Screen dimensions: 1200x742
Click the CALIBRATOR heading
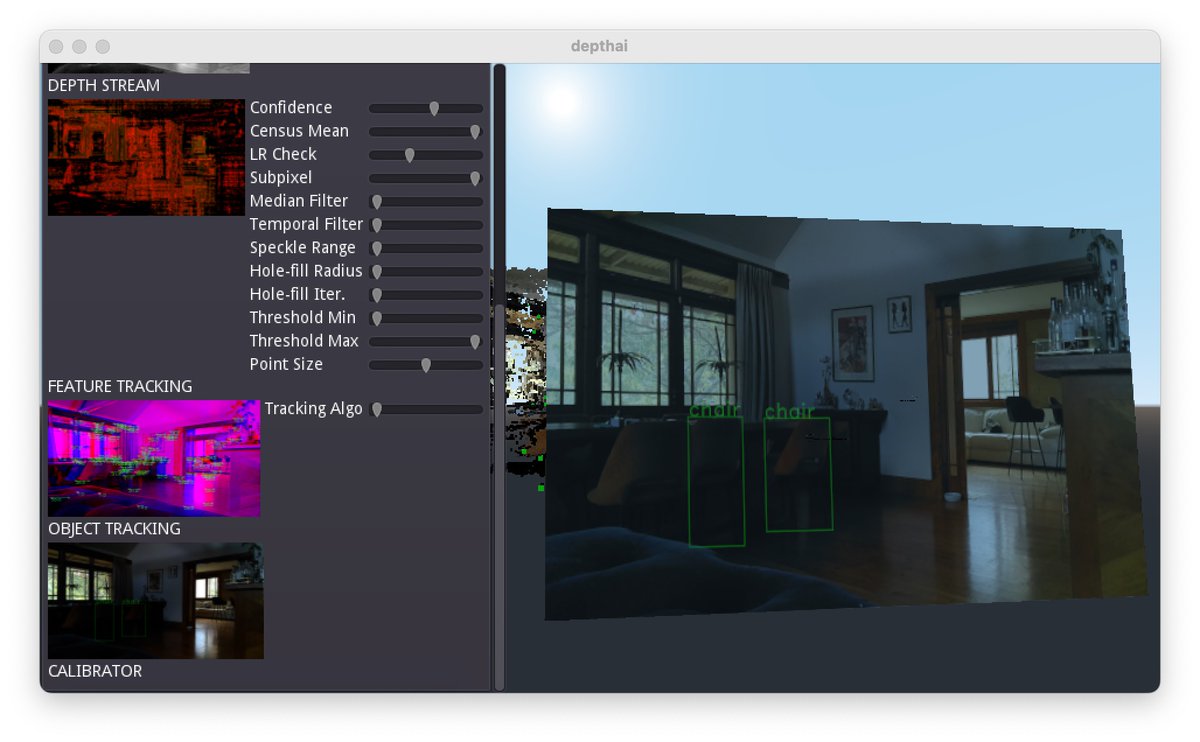point(95,671)
